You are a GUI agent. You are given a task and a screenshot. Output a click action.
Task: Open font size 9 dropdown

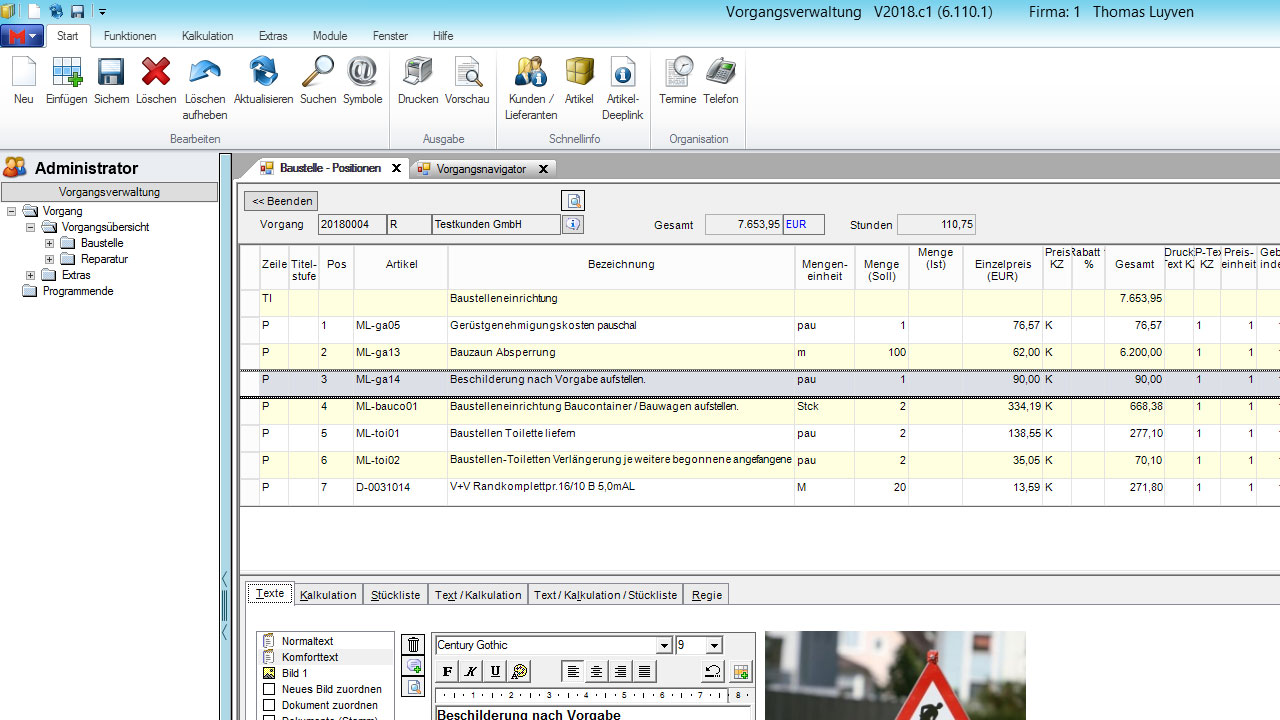pyautogui.click(x=714, y=645)
